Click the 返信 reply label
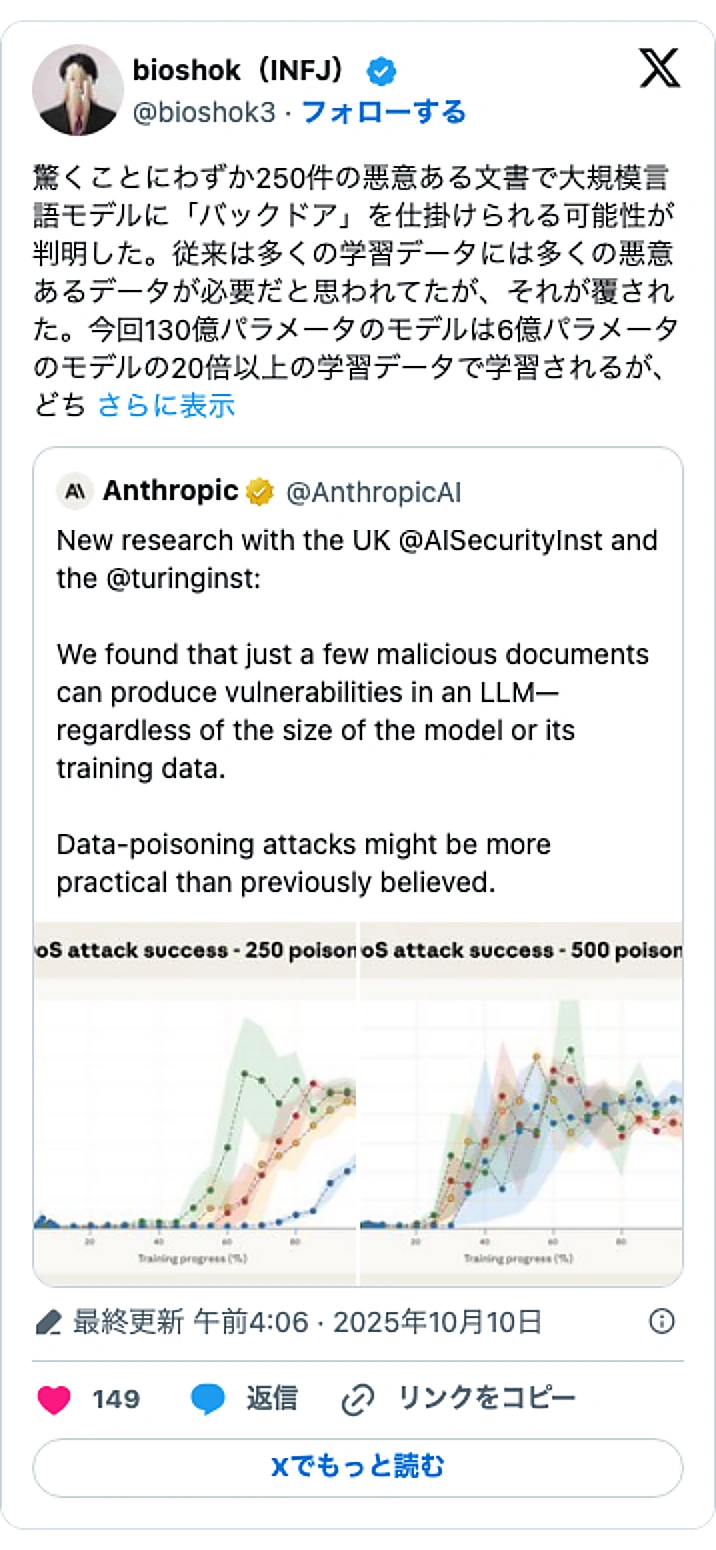Image resolution: width=716 pixels, height=1550 pixels. point(272,1398)
